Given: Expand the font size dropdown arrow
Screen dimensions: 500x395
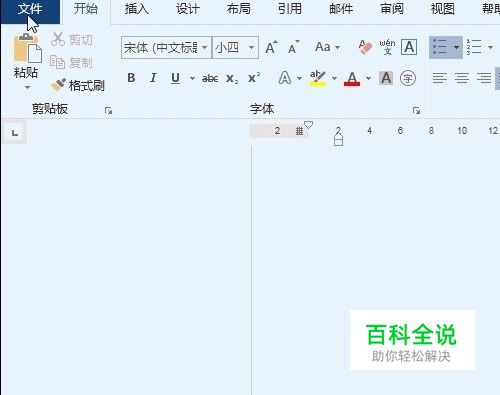Looking at the screenshot, I should (x=252, y=48).
